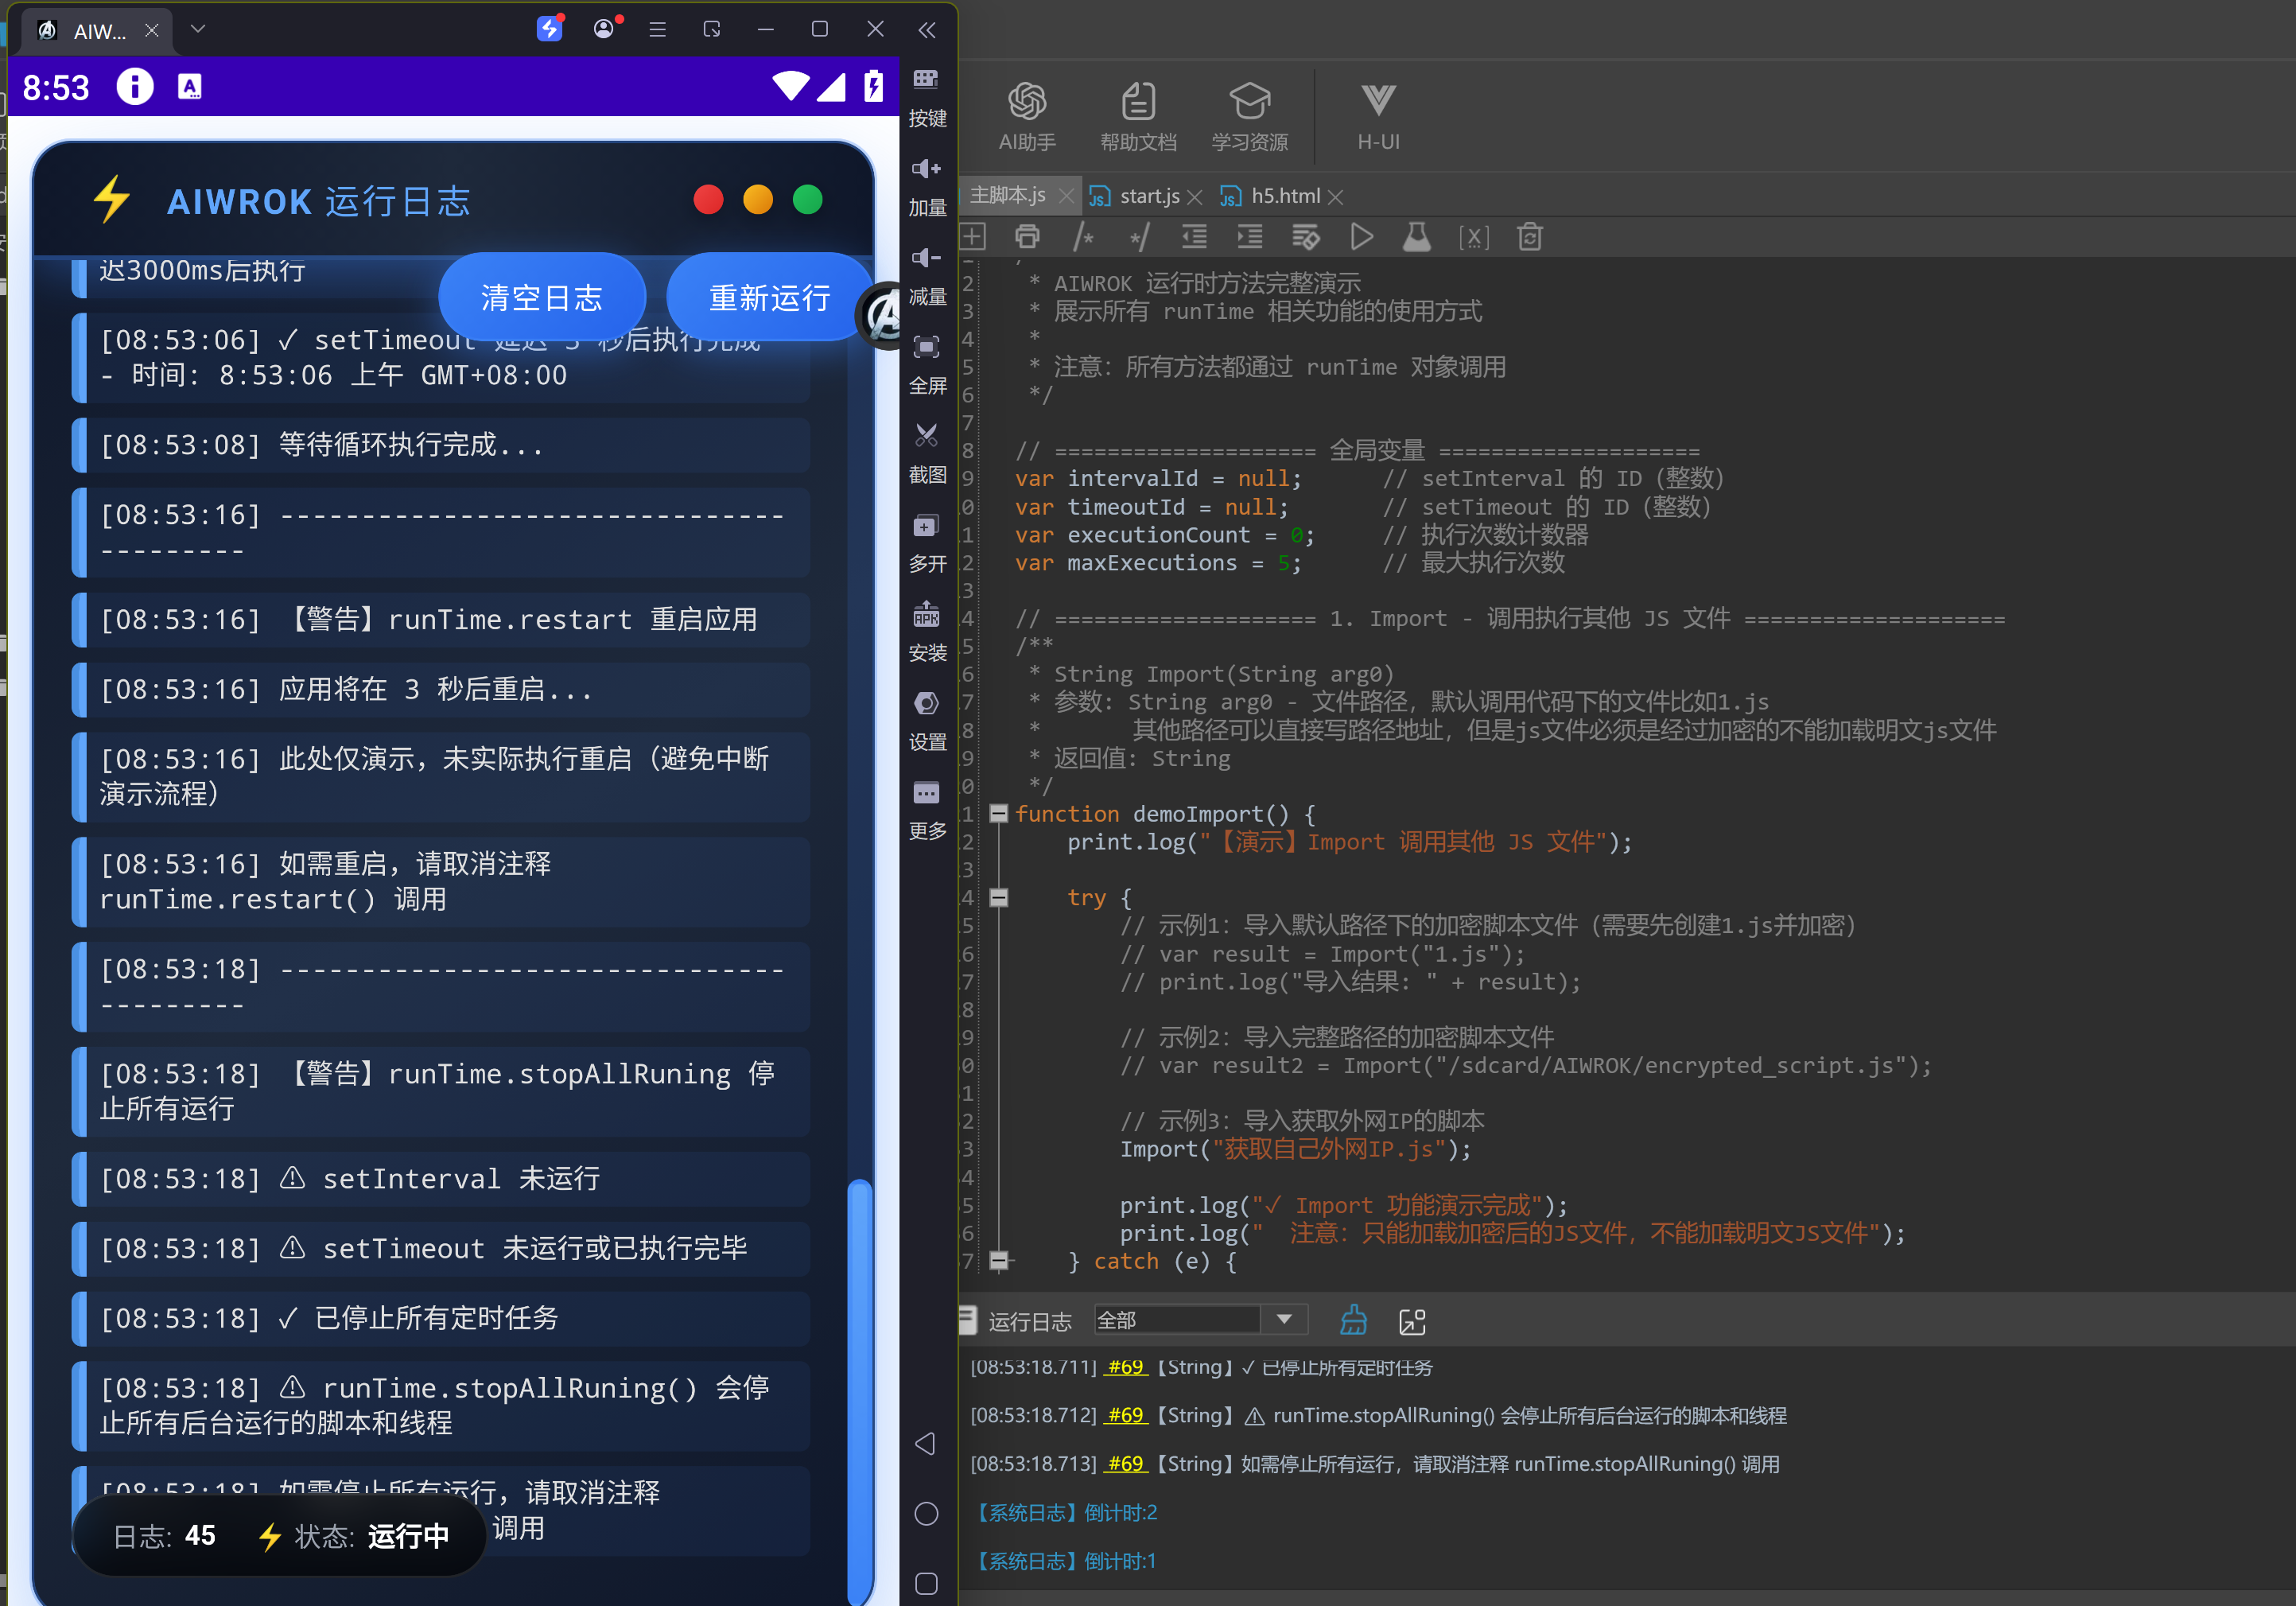Expand the tab list chevron beside the AIW tab
The width and height of the screenshot is (2296, 1606).
click(x=198, y=29)
